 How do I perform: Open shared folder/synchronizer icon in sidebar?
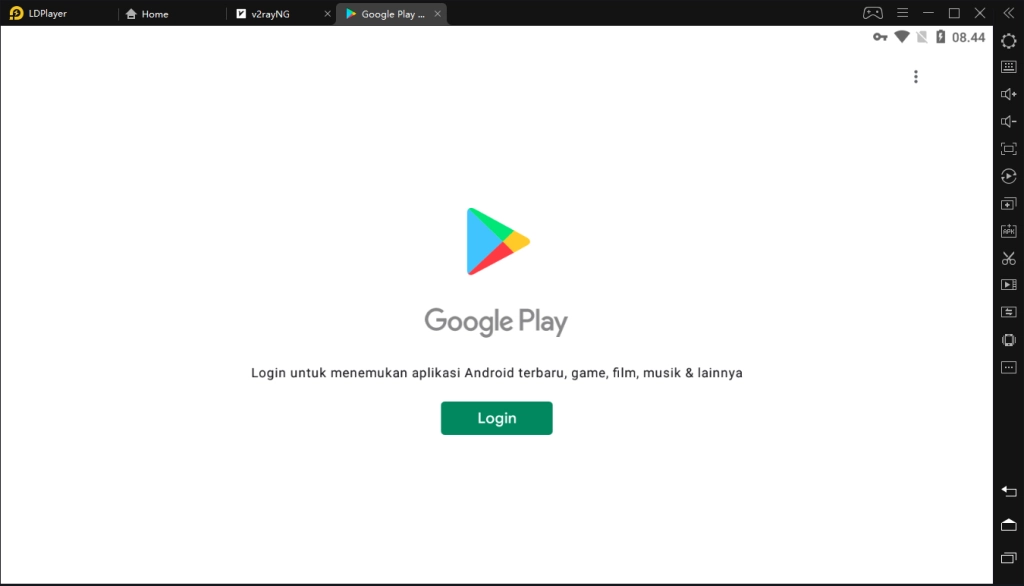point(1008,312)
